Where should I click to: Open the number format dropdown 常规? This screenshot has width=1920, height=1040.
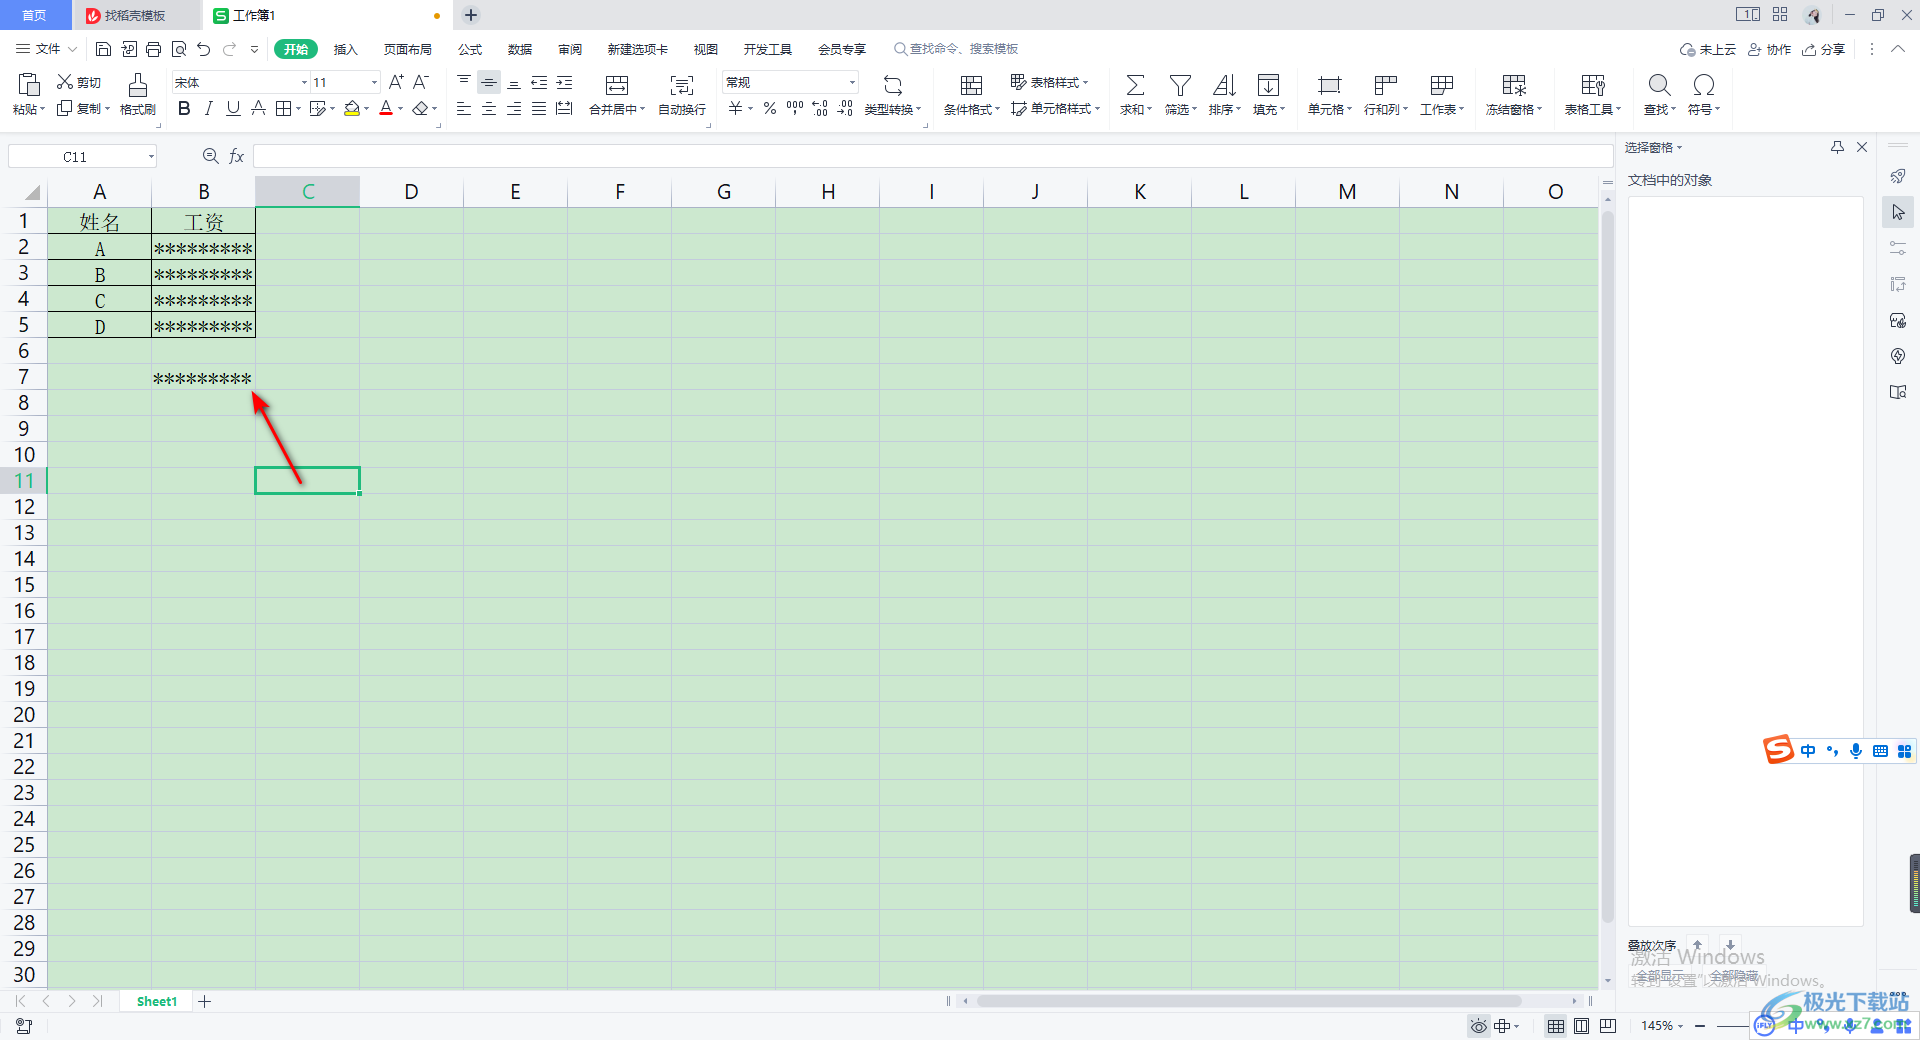pyautogui.click(x=852, y=82)
